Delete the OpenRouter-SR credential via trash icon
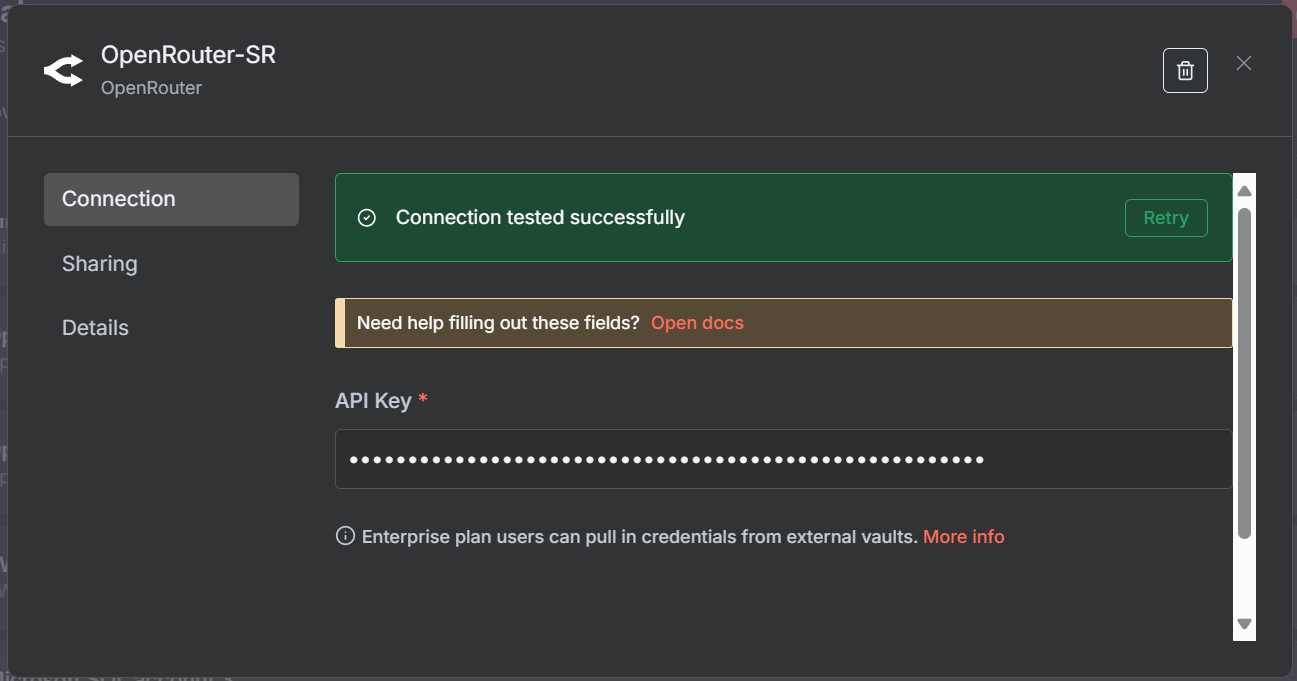The image size is (1297, 681). pos(1185,70)
